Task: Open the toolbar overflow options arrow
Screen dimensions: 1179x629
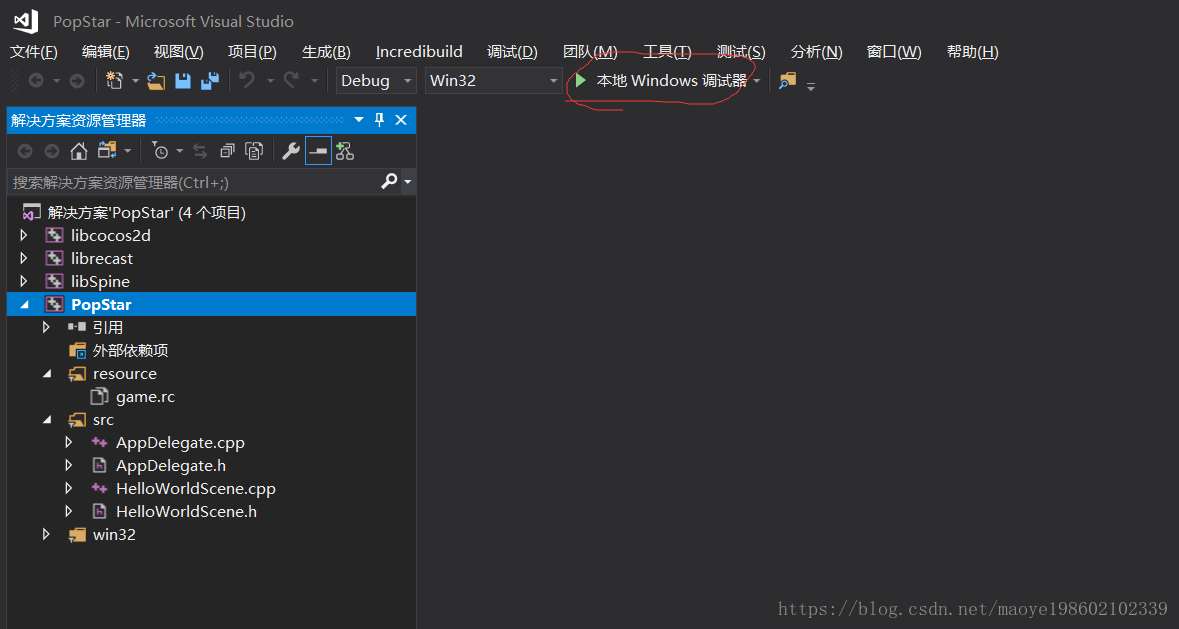Action: pos(811,86)
